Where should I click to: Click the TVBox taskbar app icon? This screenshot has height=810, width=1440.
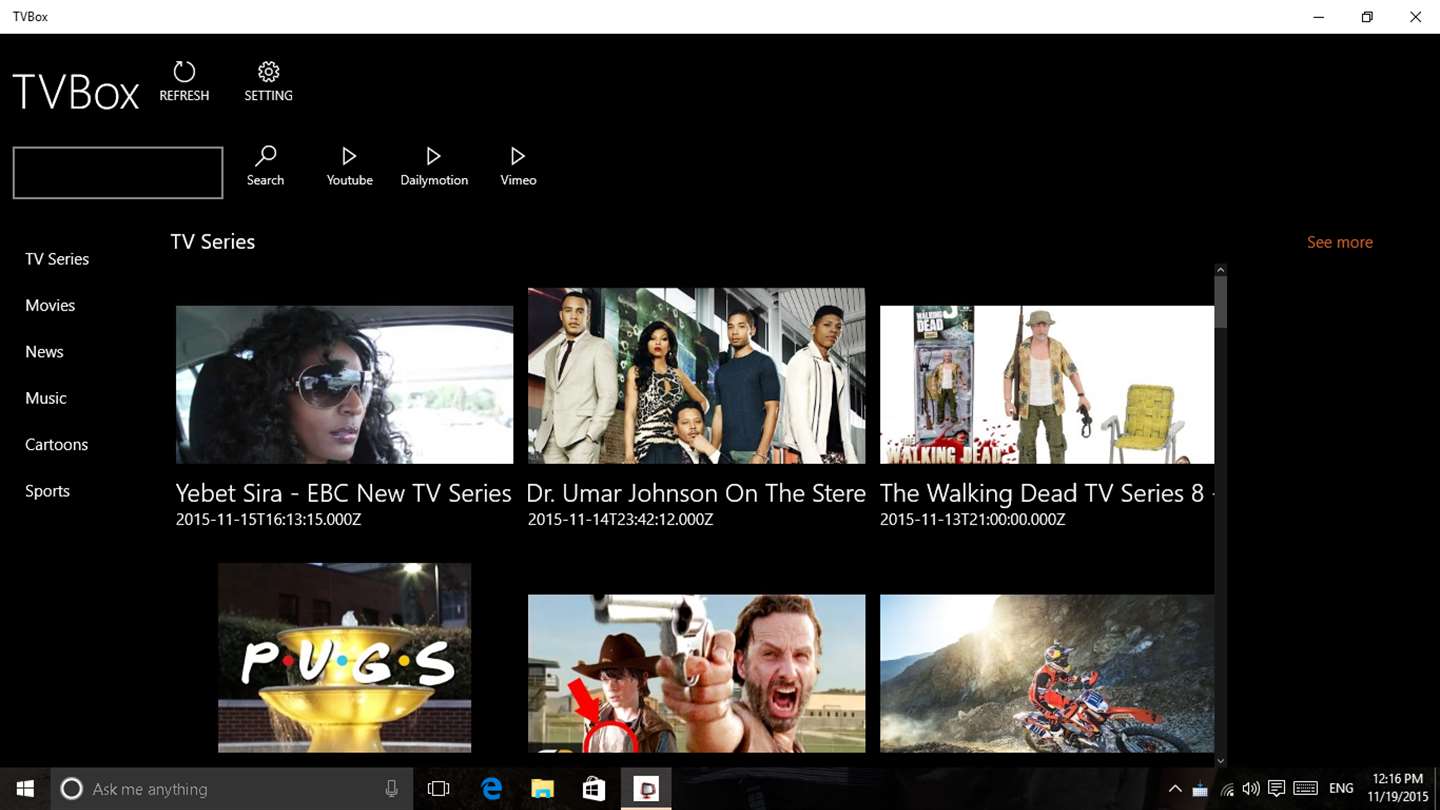(646, 789)
